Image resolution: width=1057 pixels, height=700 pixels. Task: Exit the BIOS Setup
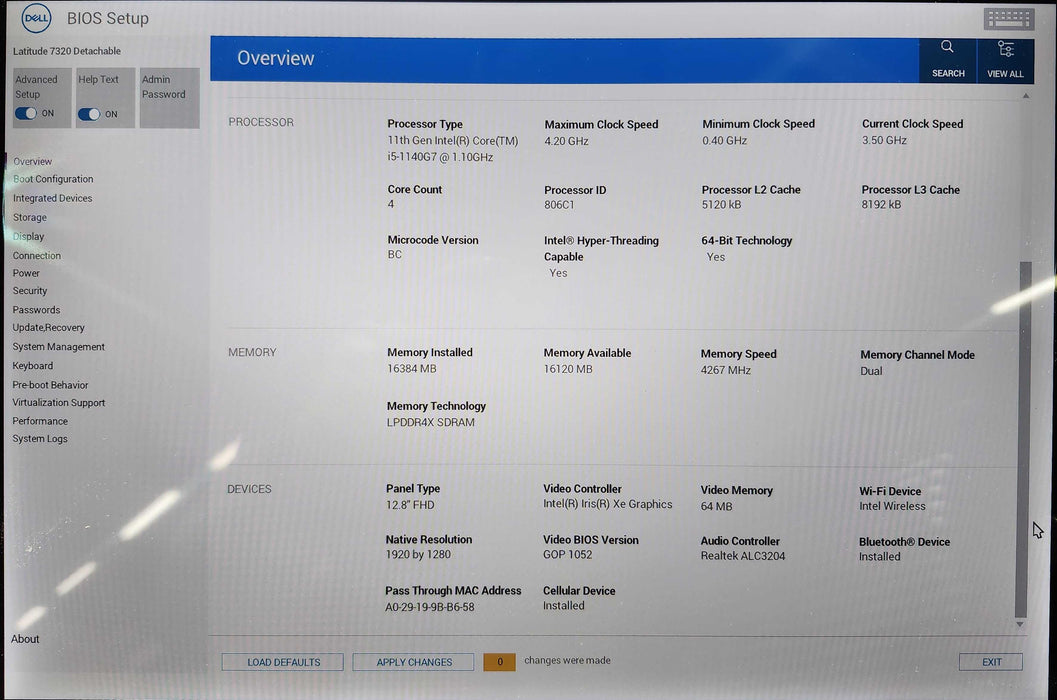click(990, 662)
